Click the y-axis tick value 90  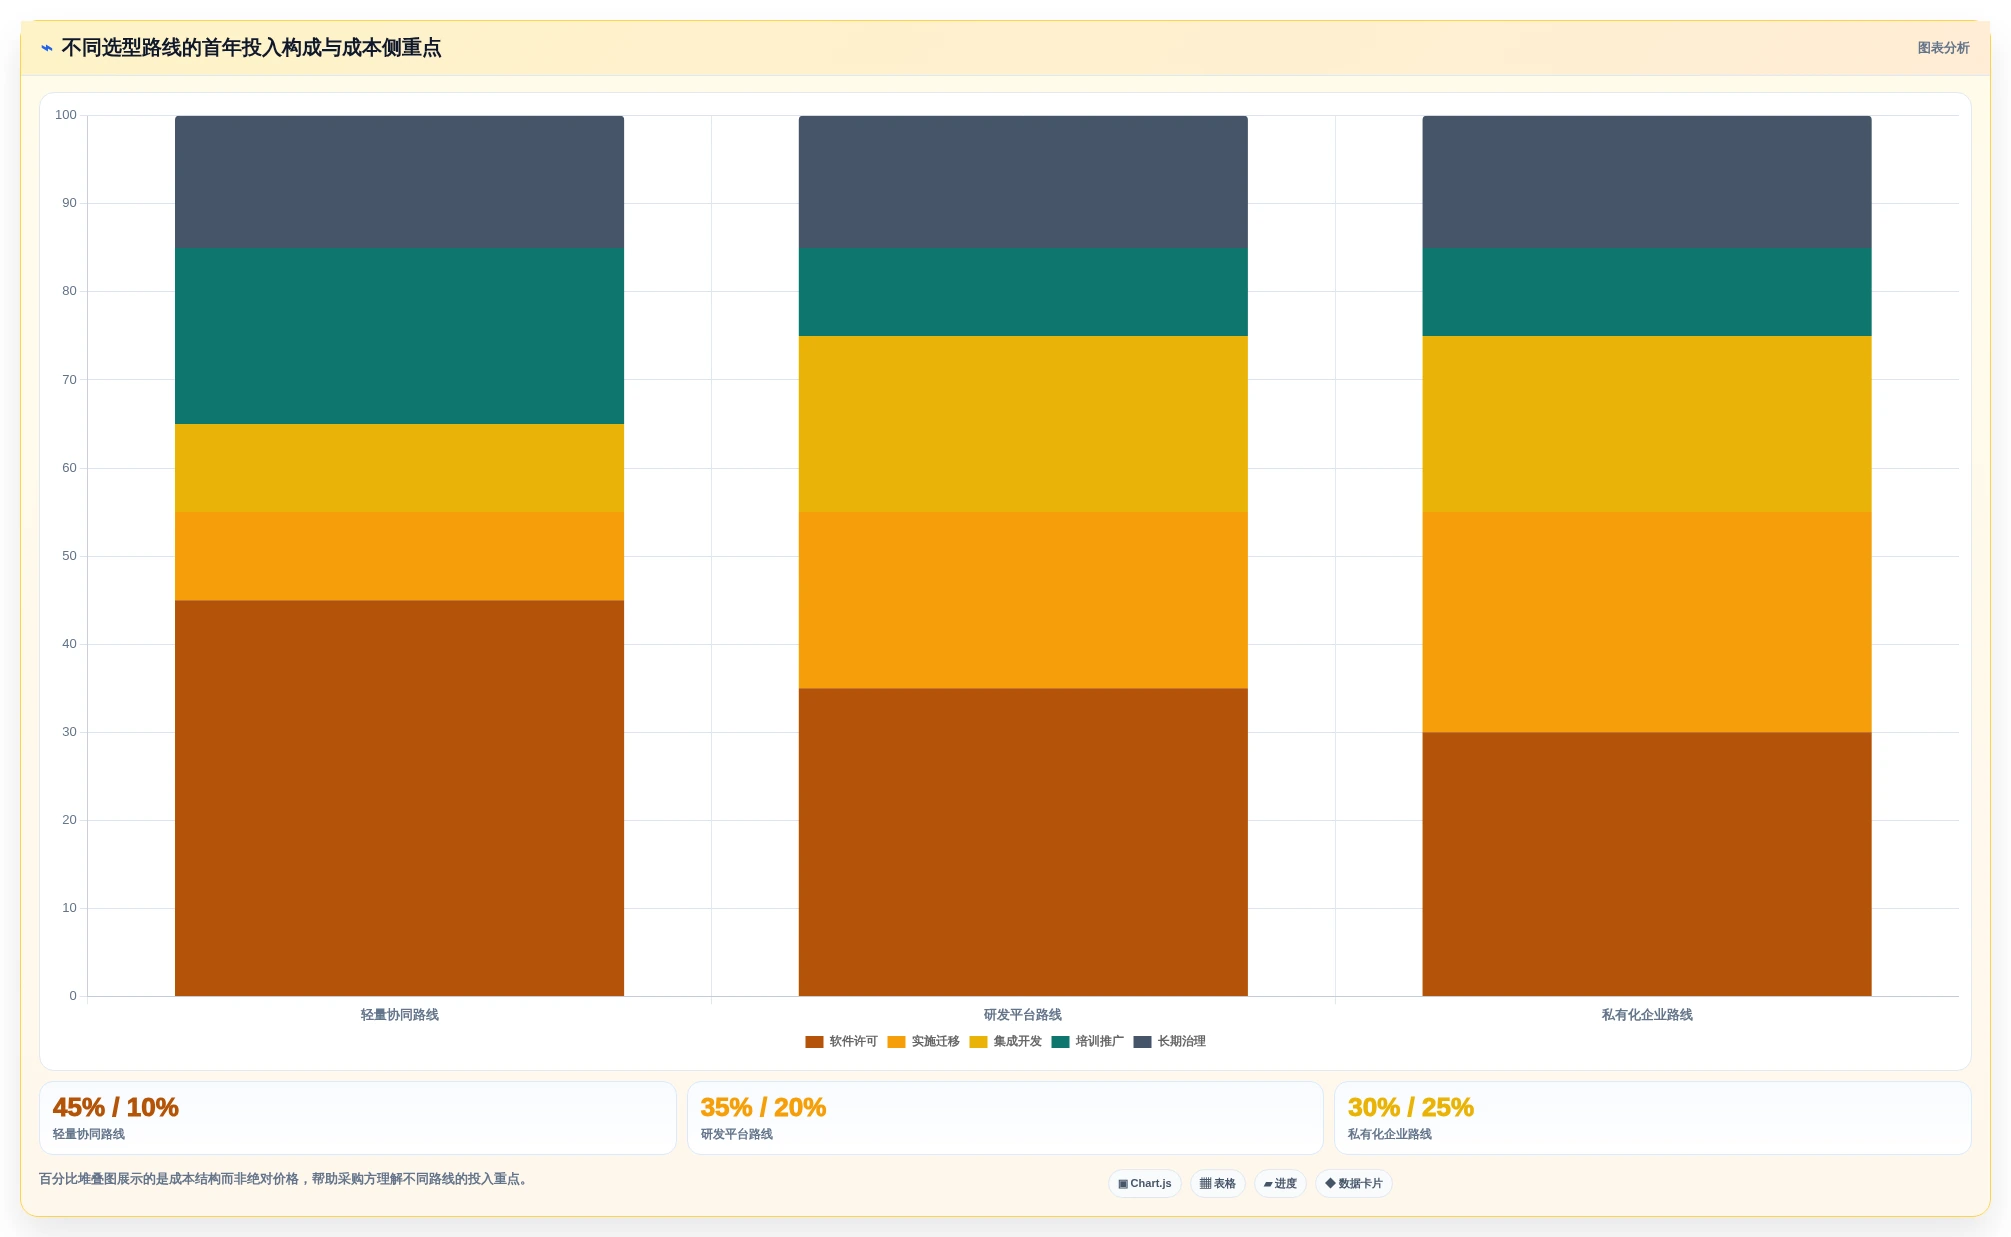tap(69, 203)
